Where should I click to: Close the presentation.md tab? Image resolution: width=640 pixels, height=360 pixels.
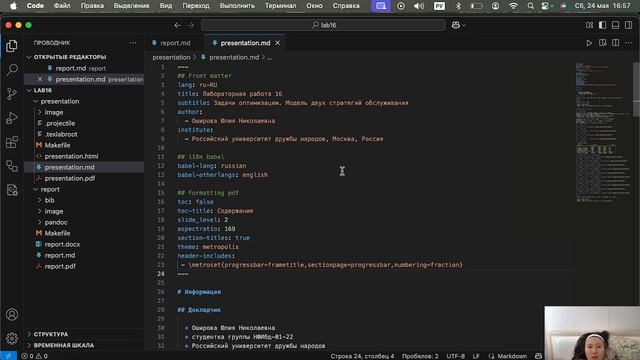pyautogui.click(x=278, y=43)
